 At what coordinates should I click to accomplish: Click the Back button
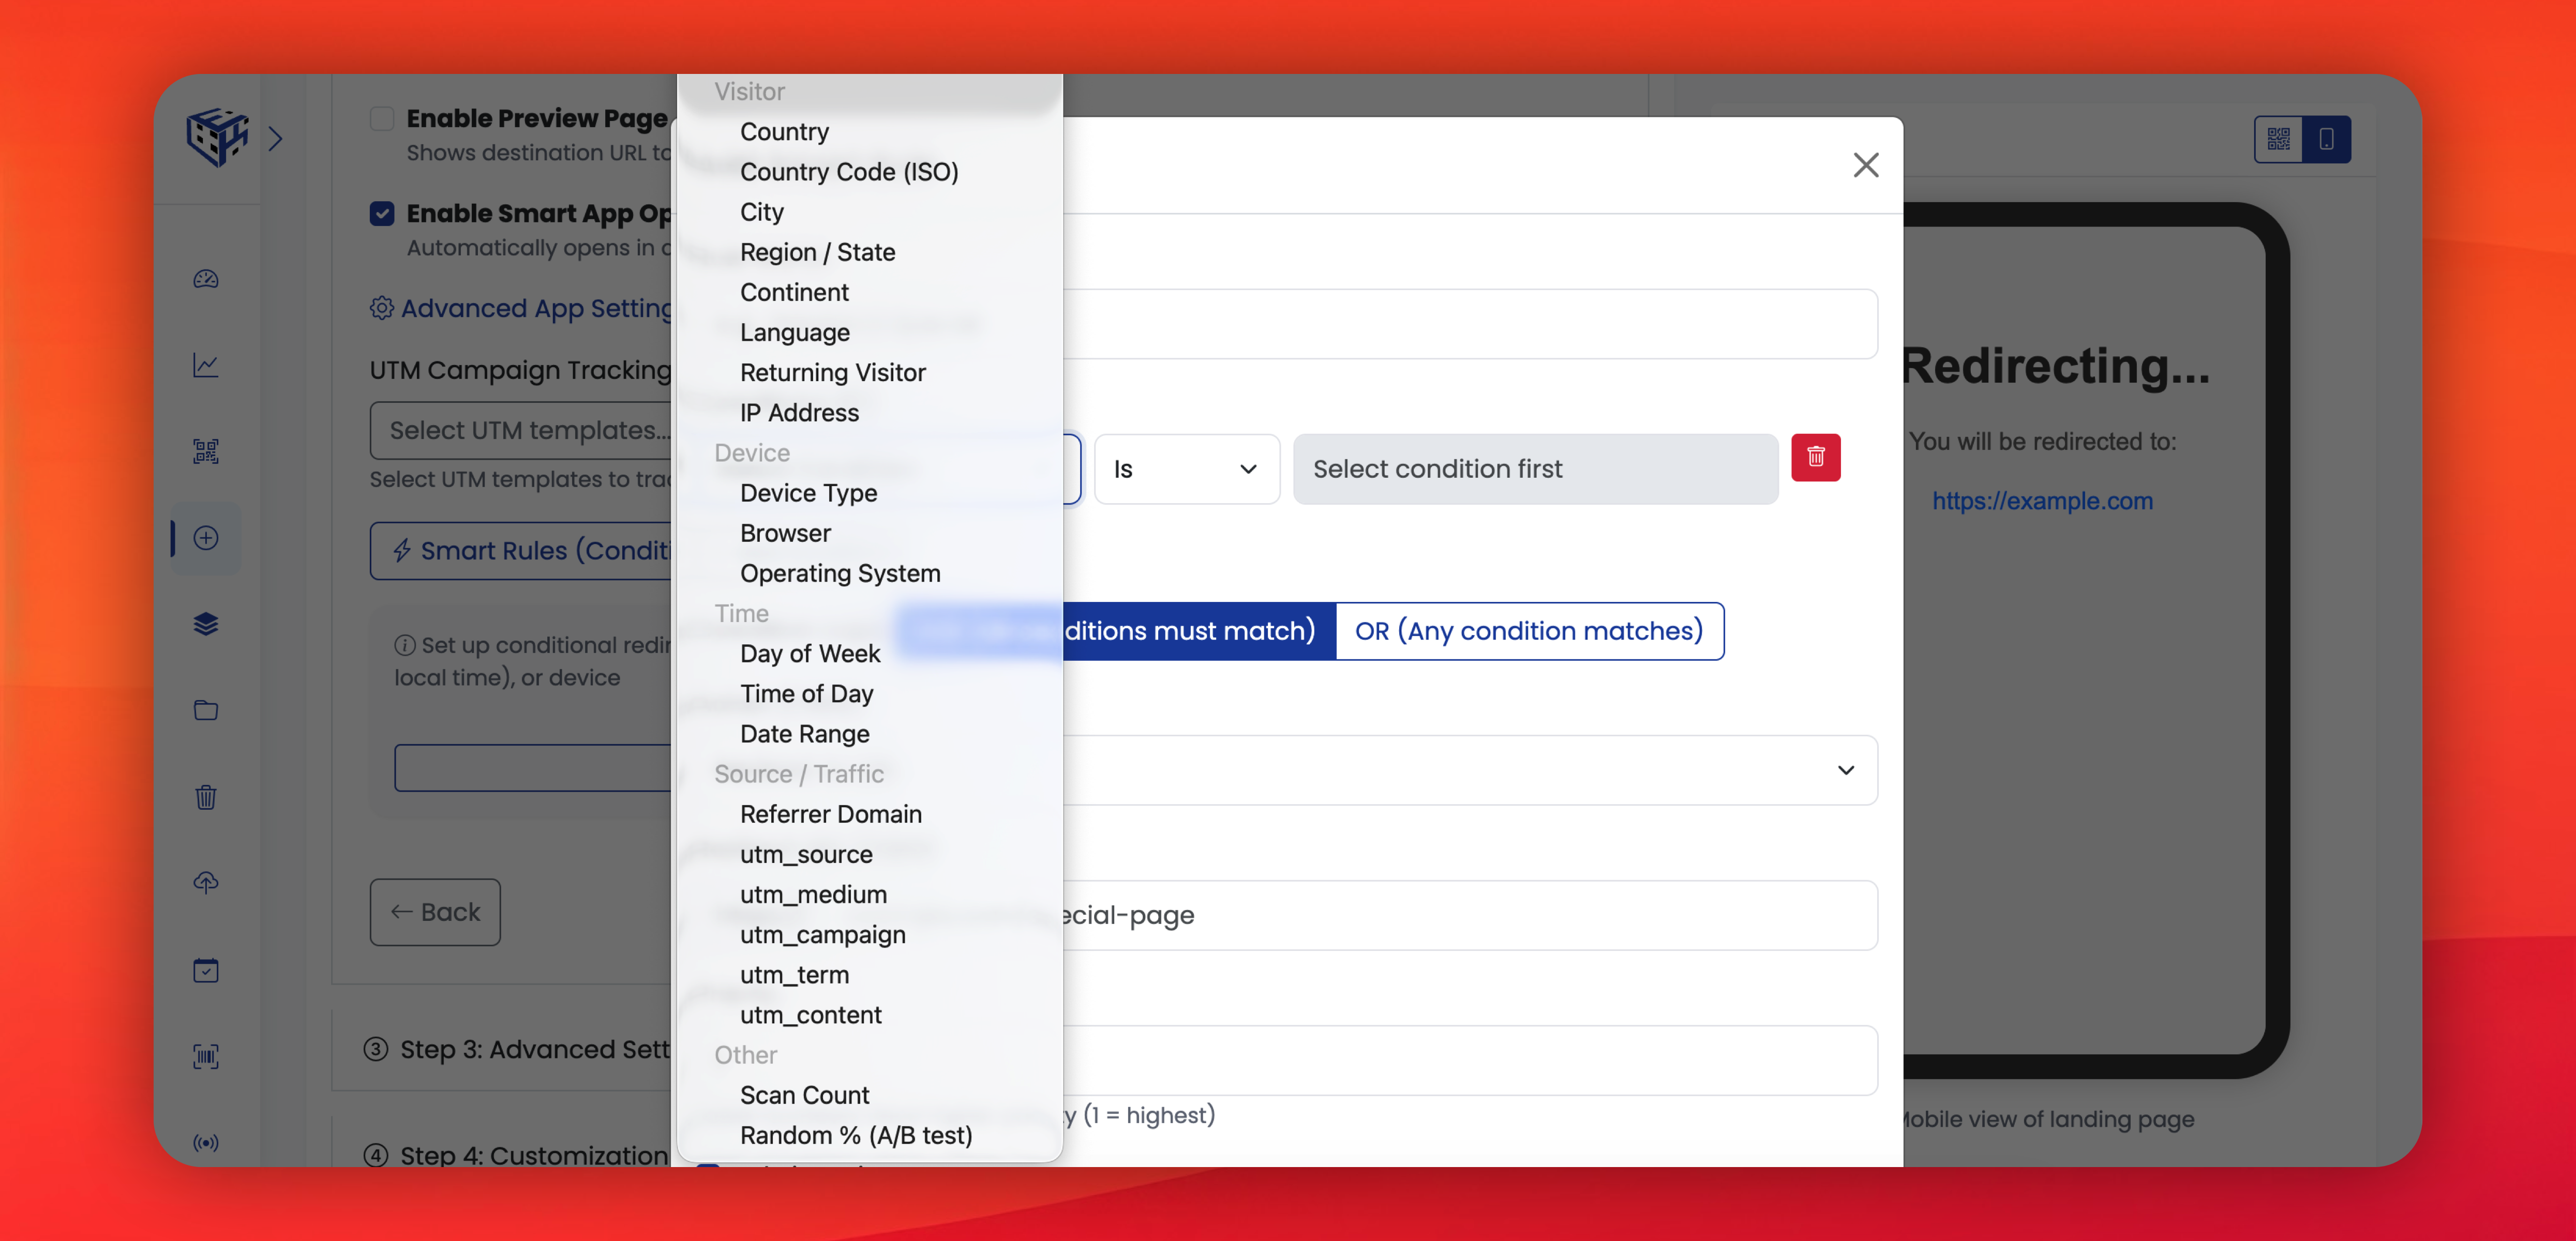435,912
